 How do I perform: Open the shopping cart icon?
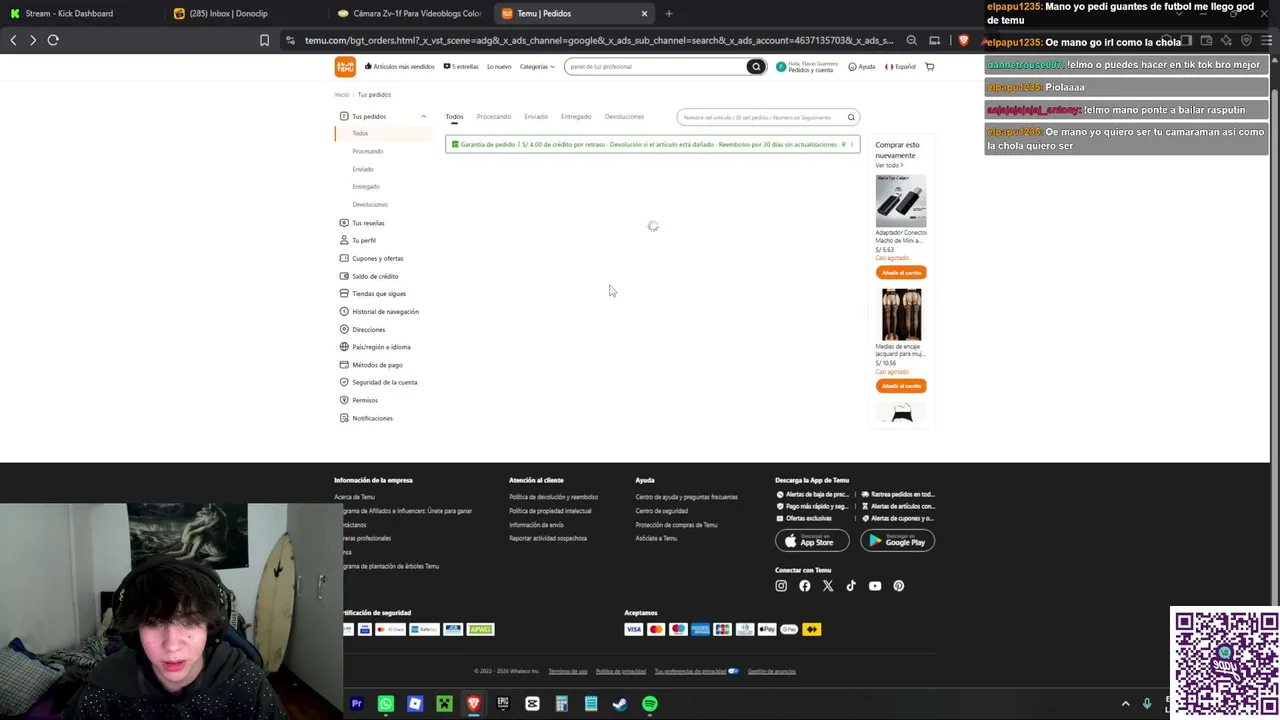[x=929, y=67]
